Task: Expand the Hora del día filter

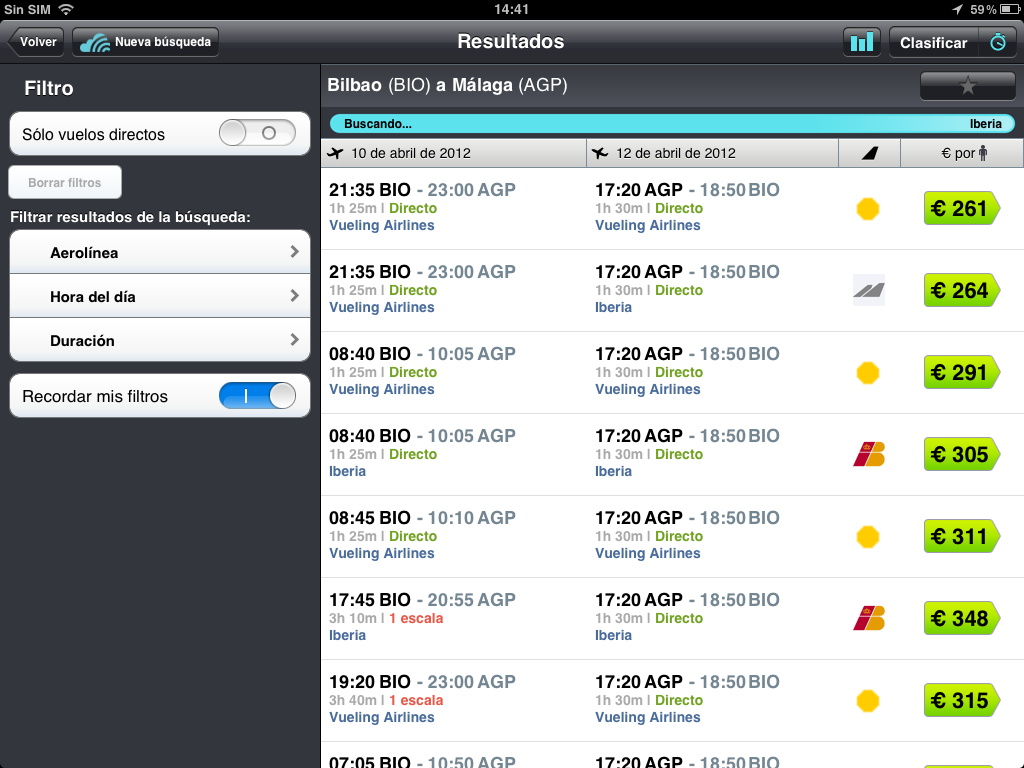Action: click(160, 296)
